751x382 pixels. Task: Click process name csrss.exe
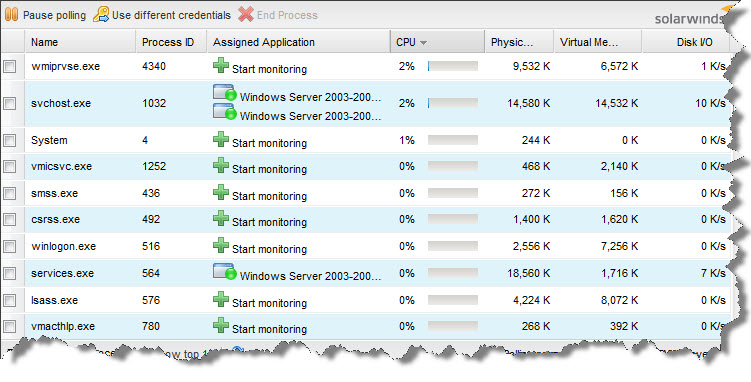click(56, 219)
